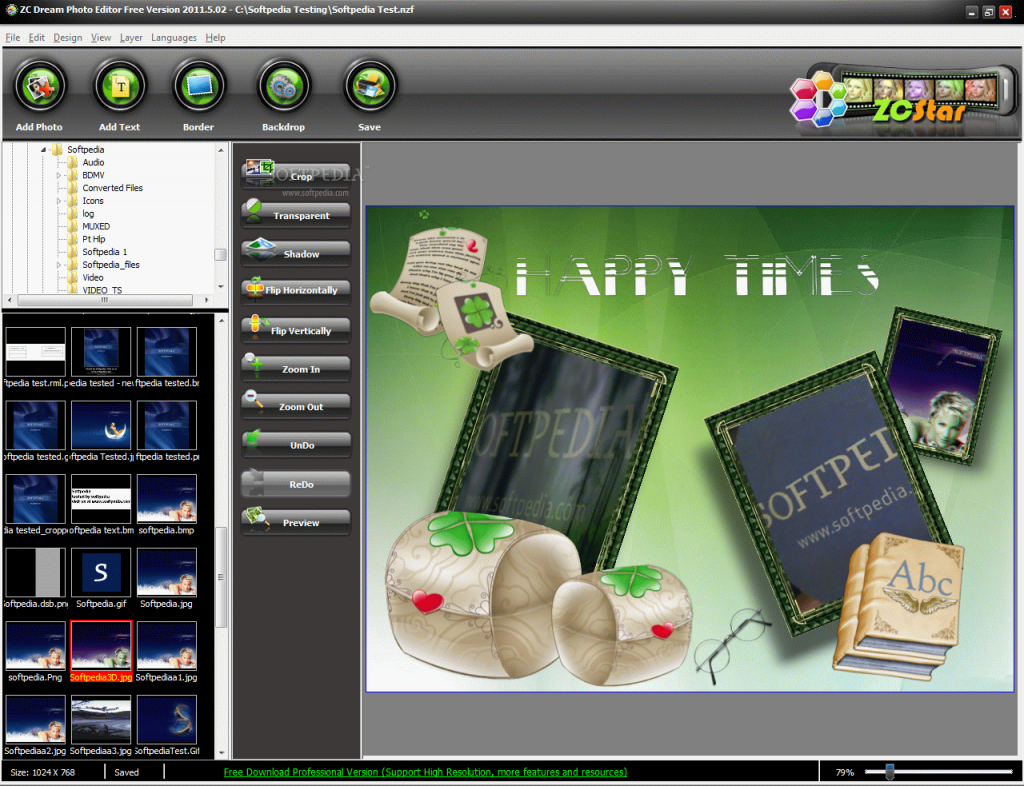Select softpedia.bmp thumbnail
Viewport: 1024px width, 786px height.
coord(167,505)
